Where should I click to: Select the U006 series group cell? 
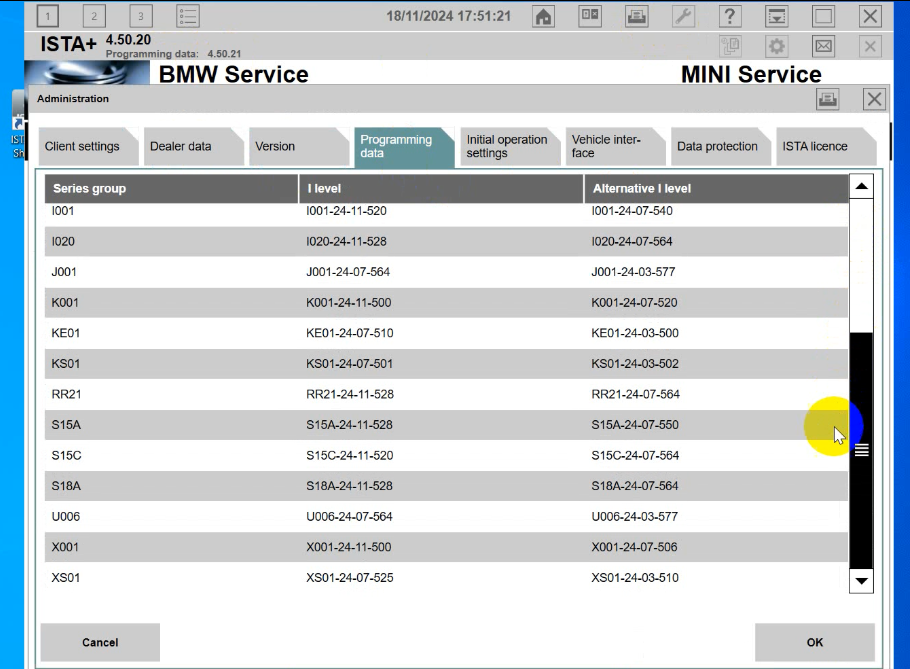(66, 516)
